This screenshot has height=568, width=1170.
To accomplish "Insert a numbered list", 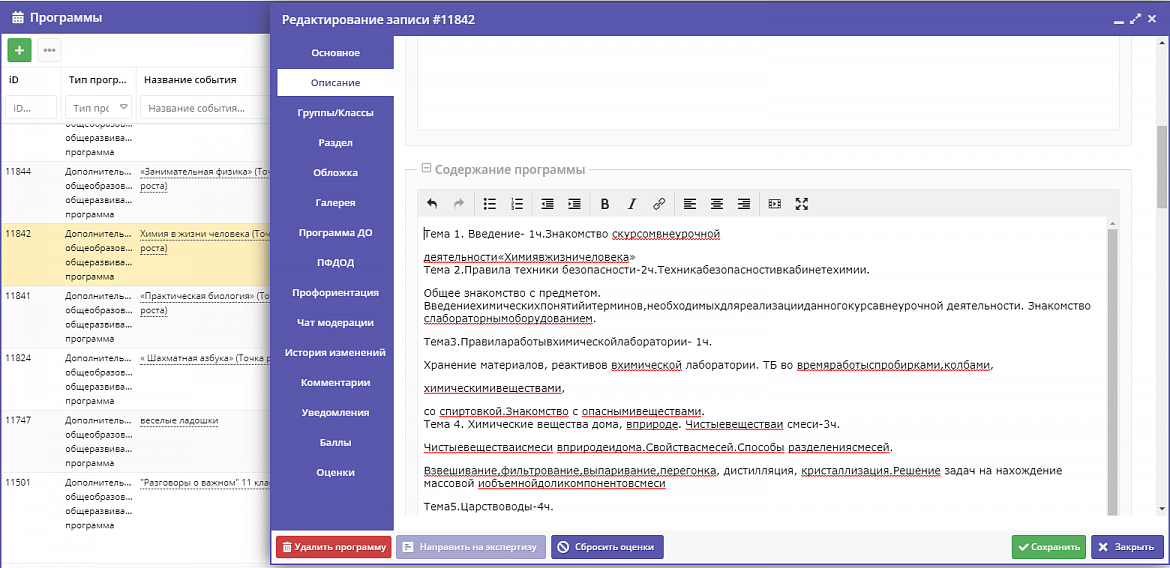I will (516, 203).
